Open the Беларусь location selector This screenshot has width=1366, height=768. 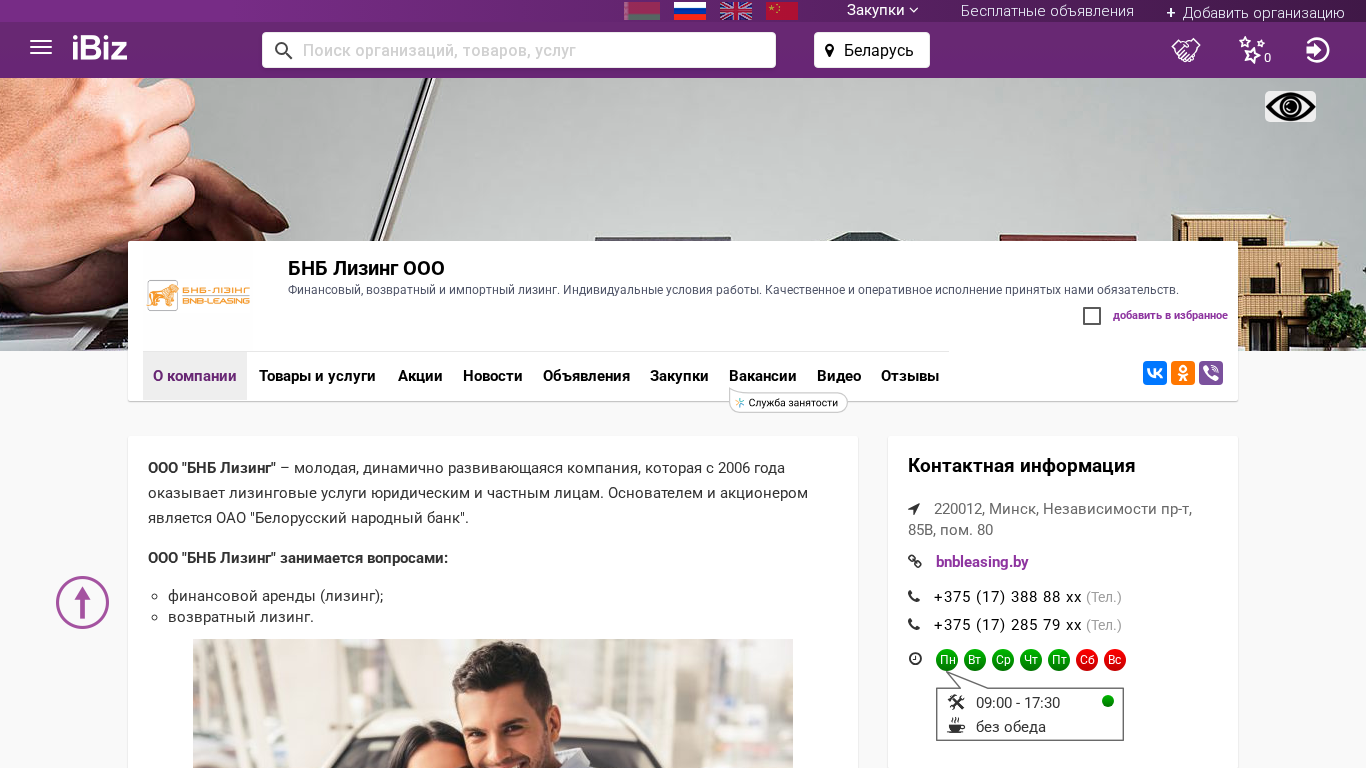point(871,50)
